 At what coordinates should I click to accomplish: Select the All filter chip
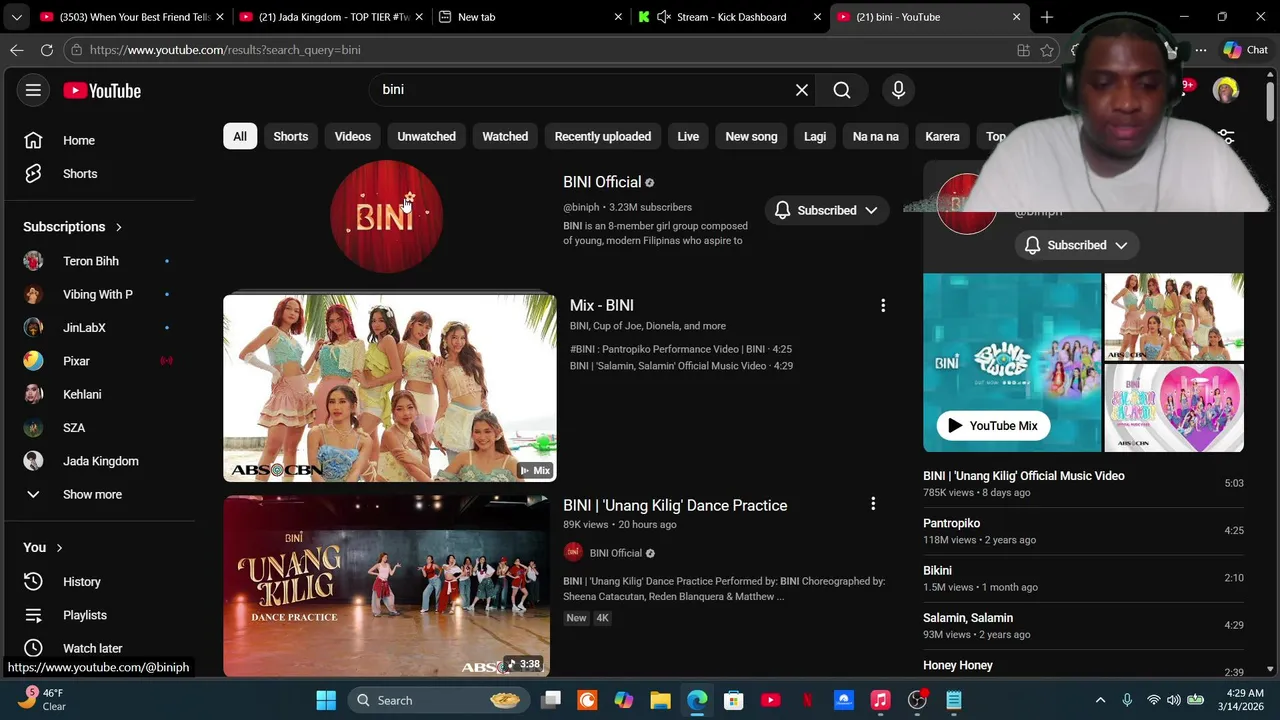[240, 136]
